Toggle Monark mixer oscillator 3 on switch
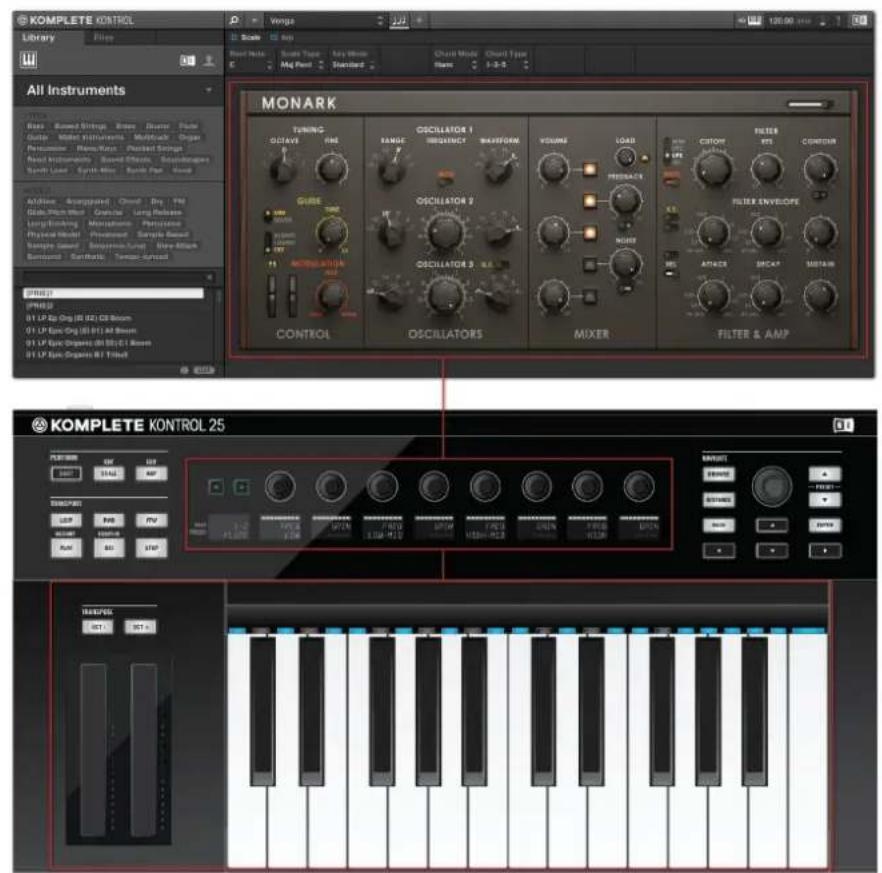 tap(590, 296)
